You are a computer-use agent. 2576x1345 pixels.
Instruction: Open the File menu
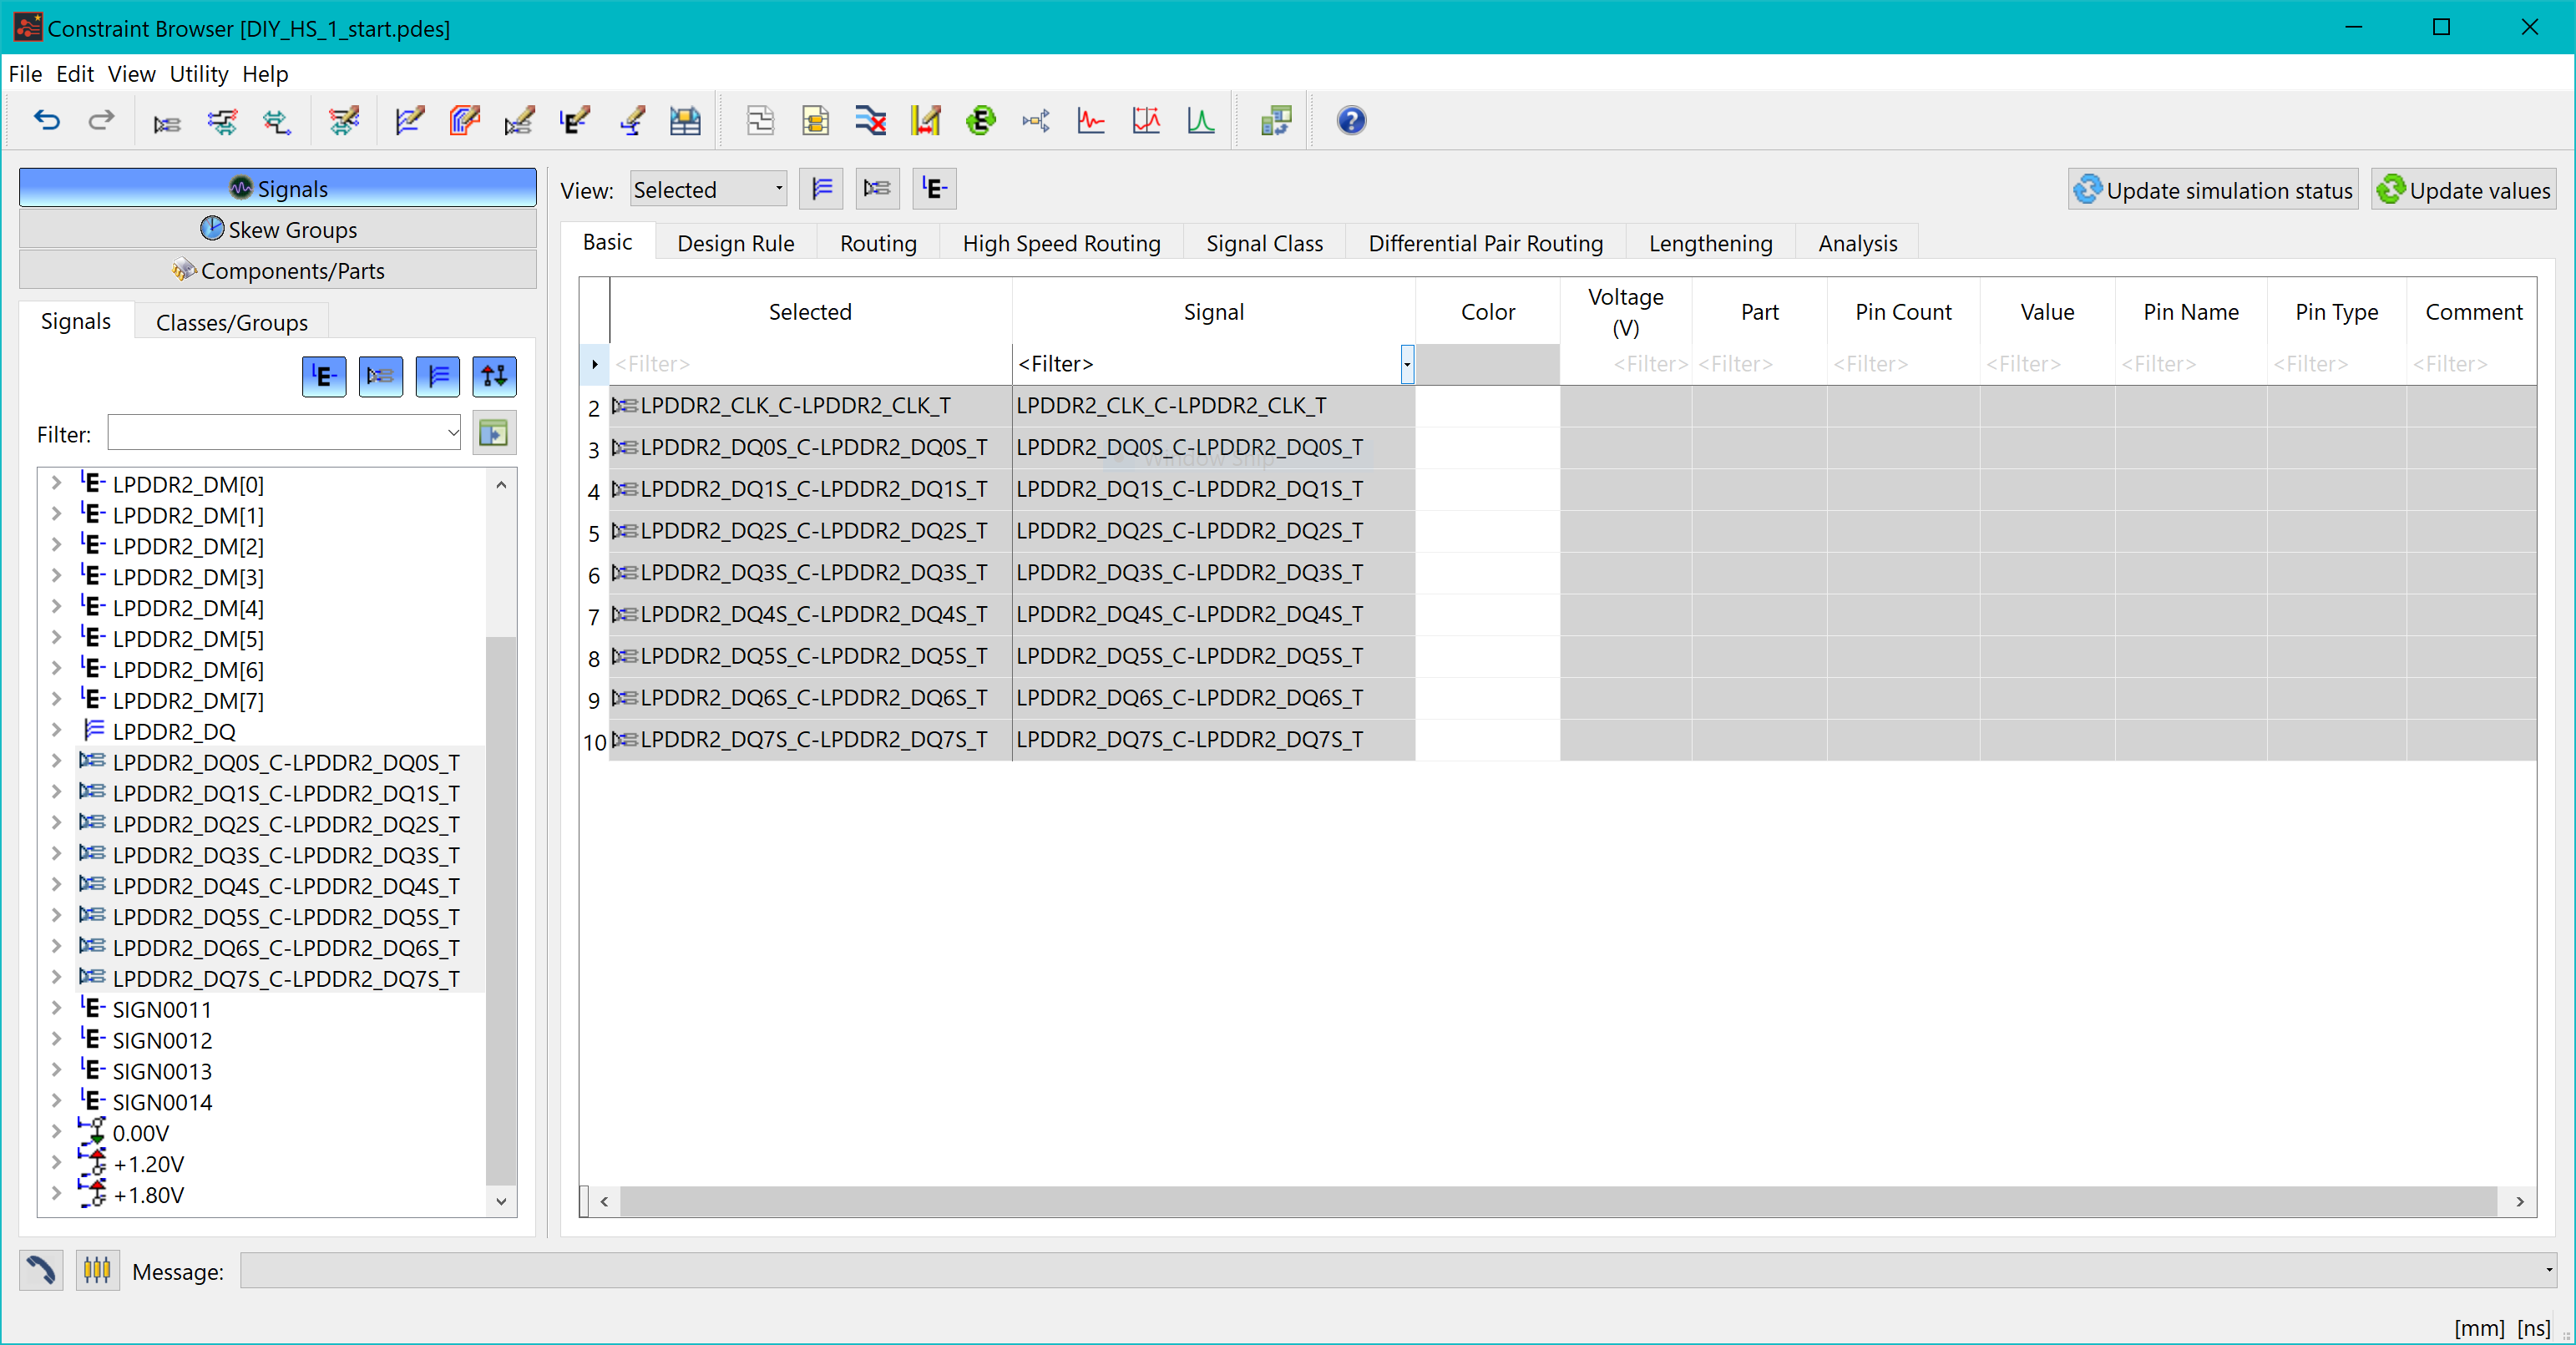(25, 74)
